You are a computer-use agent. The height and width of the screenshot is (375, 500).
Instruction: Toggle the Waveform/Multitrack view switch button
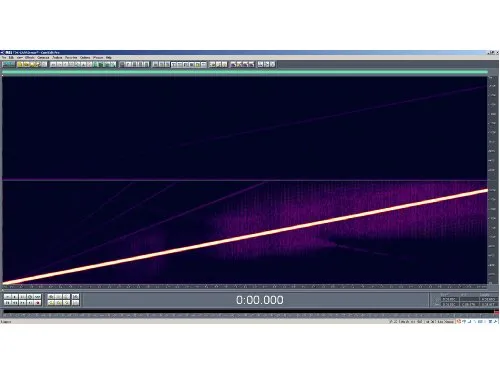8,64
